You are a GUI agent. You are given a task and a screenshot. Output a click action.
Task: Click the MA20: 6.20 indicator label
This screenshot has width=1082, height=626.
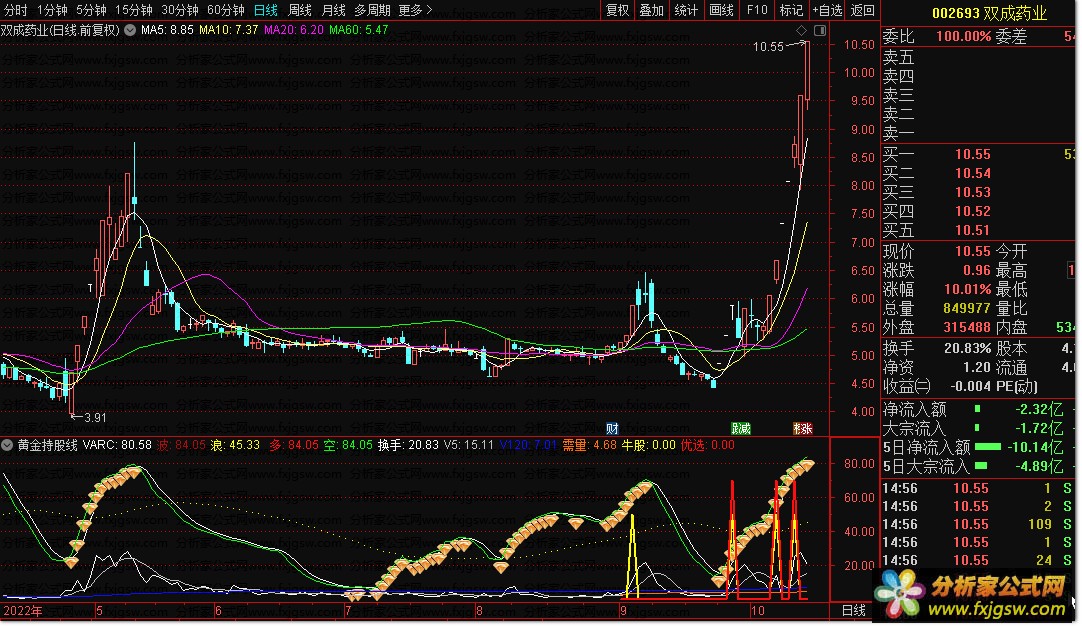pos(293,30)
